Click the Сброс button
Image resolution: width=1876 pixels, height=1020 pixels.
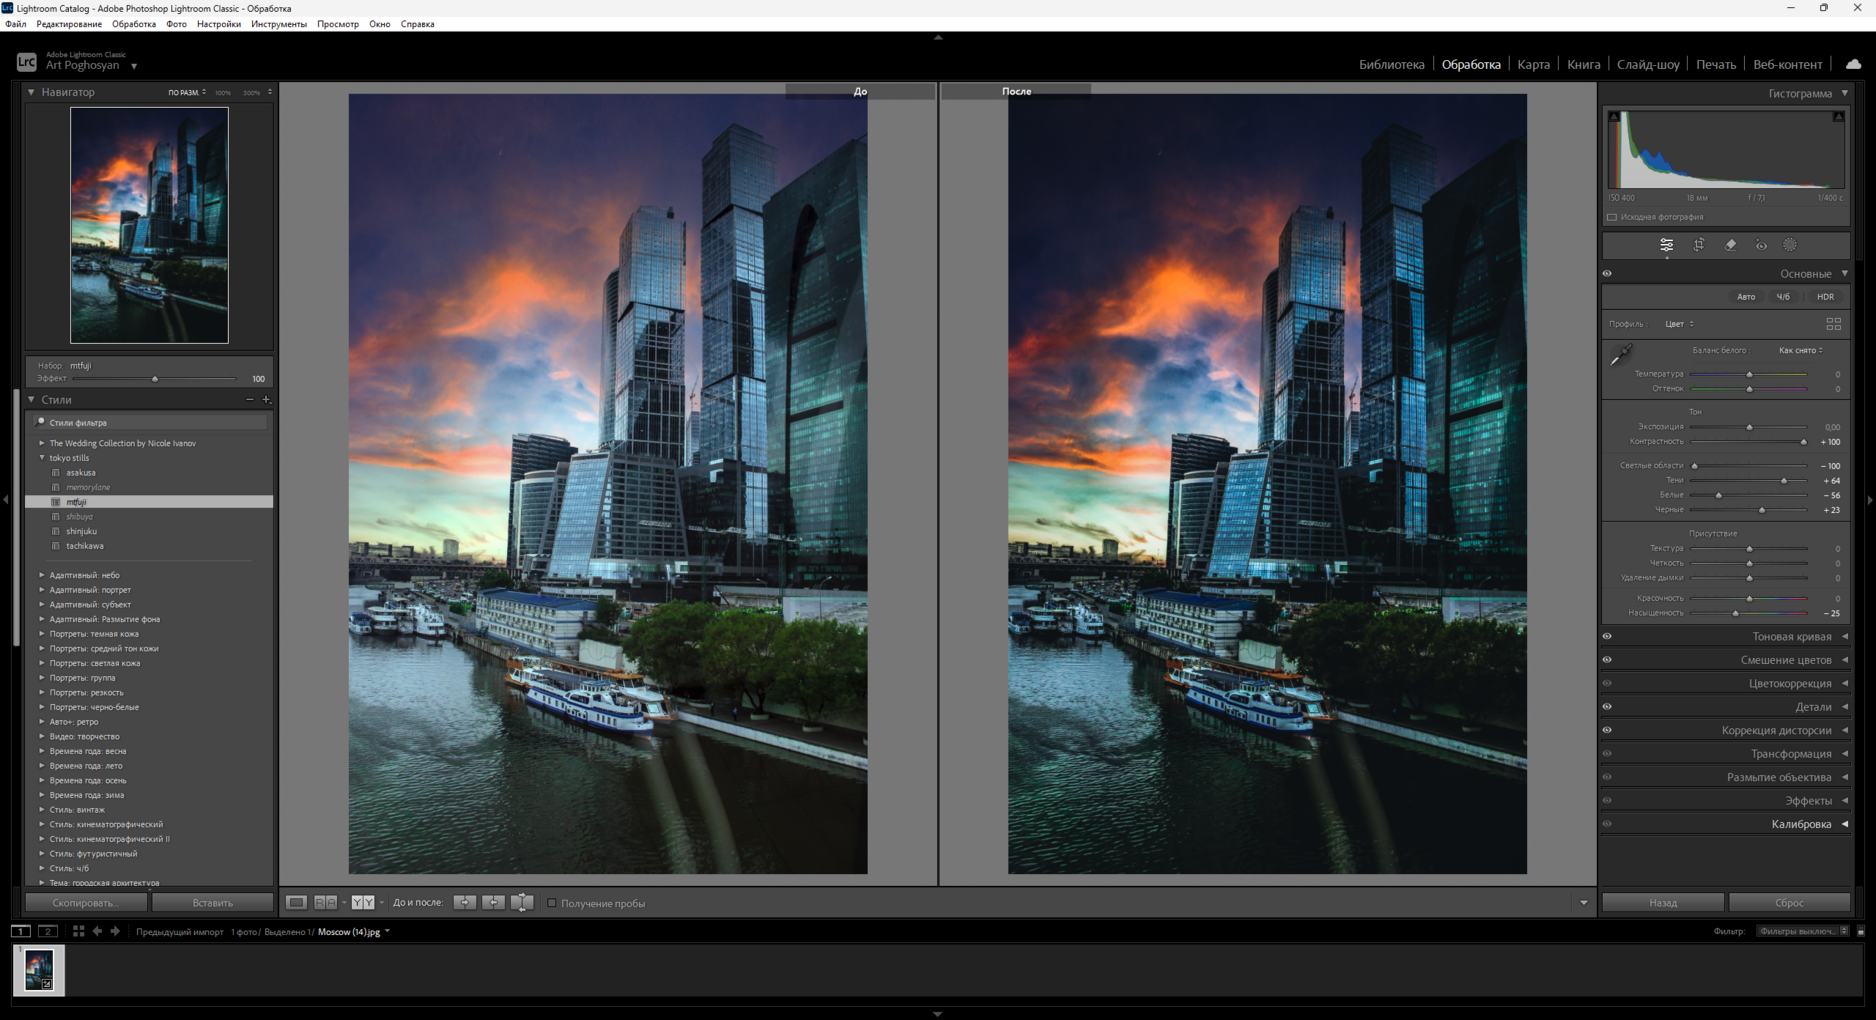[1788, 903]
